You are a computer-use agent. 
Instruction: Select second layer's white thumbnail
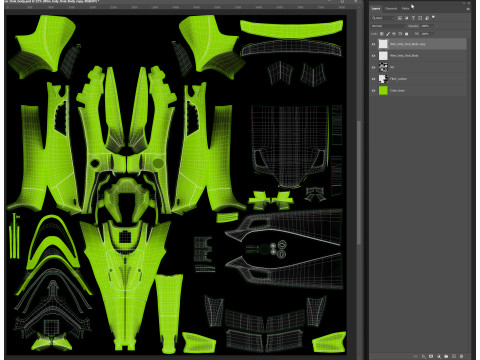click(383, 56)
